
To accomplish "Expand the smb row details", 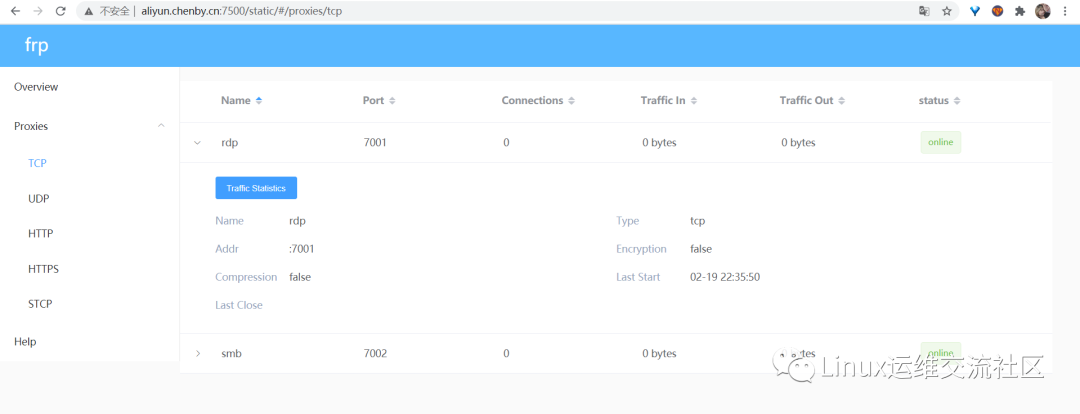I will click(x=198, y=353).
